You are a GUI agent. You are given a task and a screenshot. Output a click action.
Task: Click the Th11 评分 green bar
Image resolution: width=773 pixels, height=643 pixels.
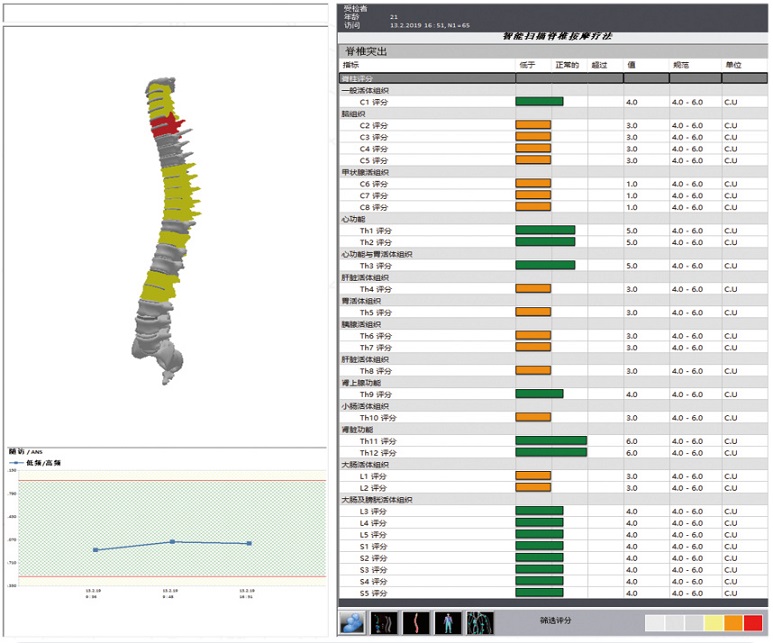(x=550, y=440)
